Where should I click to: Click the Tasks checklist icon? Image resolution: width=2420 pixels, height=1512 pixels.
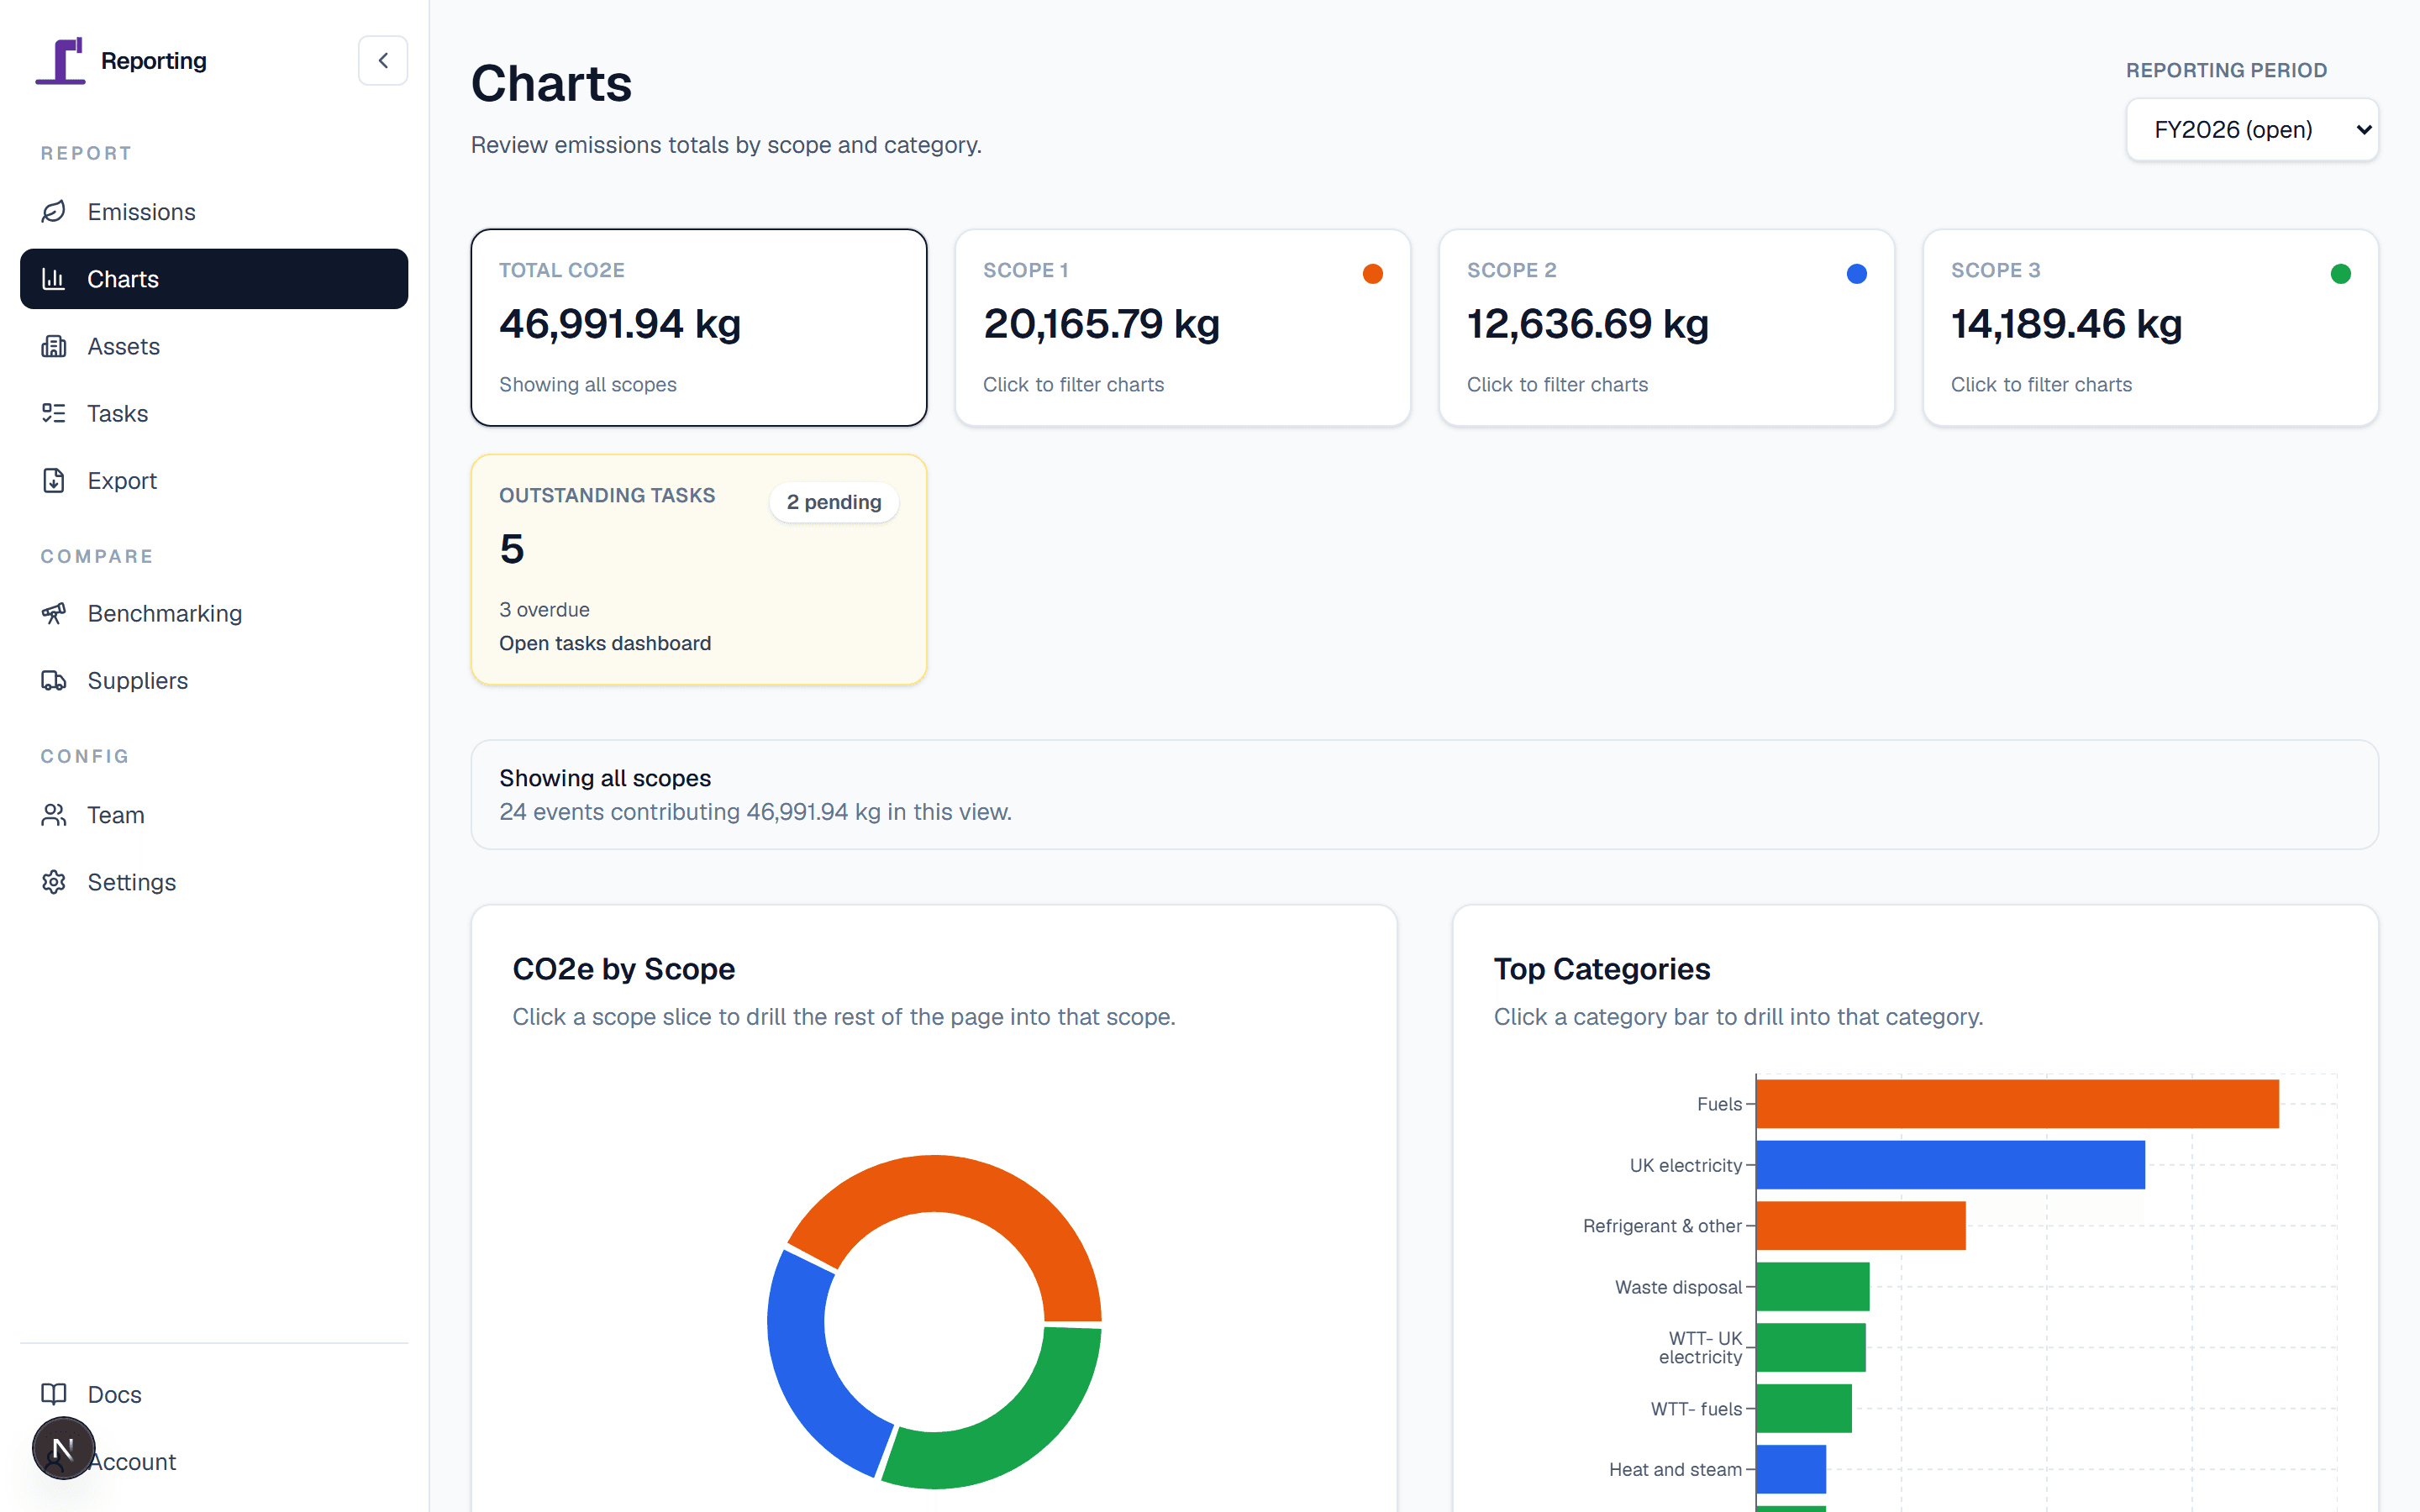(54, 413)
